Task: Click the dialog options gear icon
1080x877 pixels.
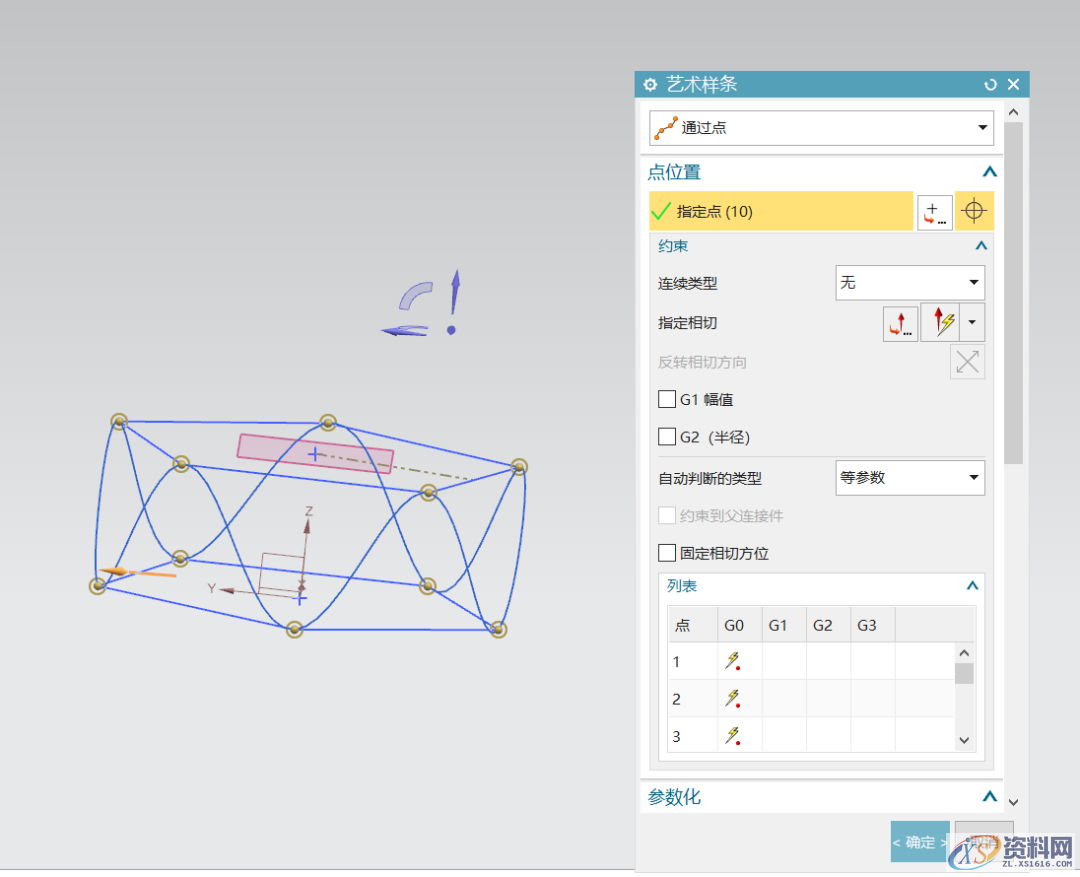Action: coord(650,84)
